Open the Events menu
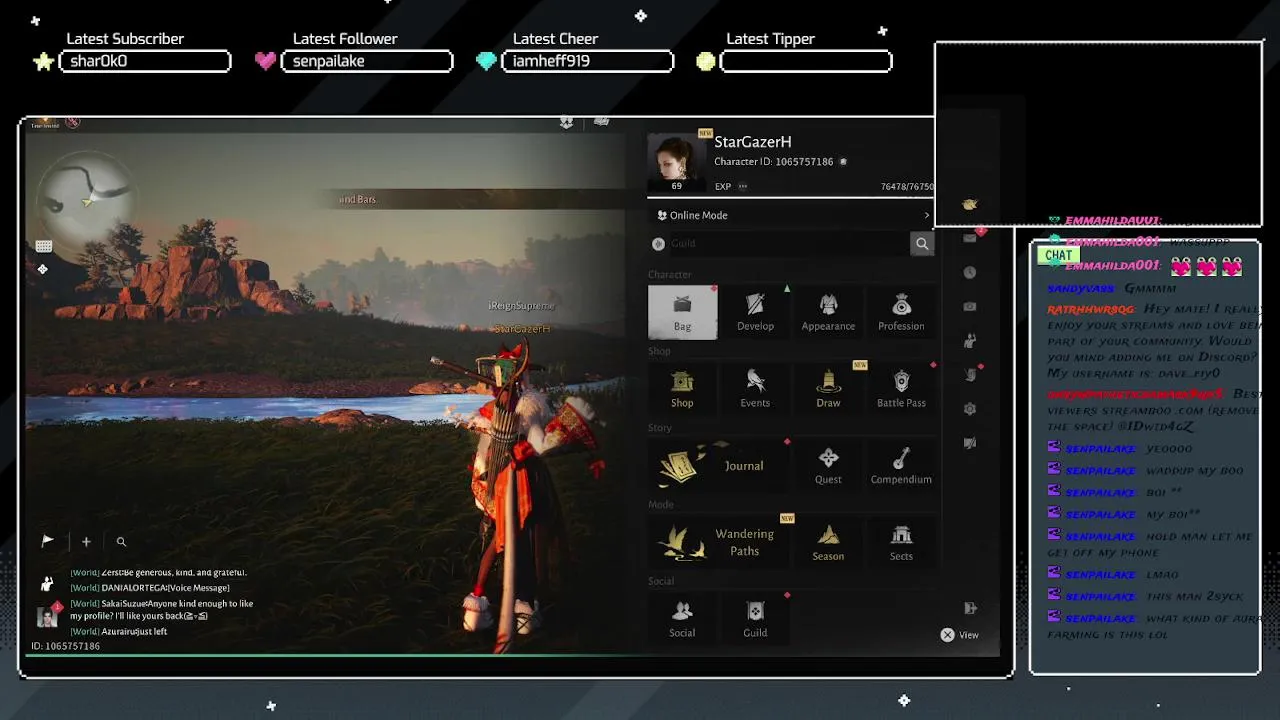Image resolution: width=1280 pixels, height=720 pixels. coord(755,389)
